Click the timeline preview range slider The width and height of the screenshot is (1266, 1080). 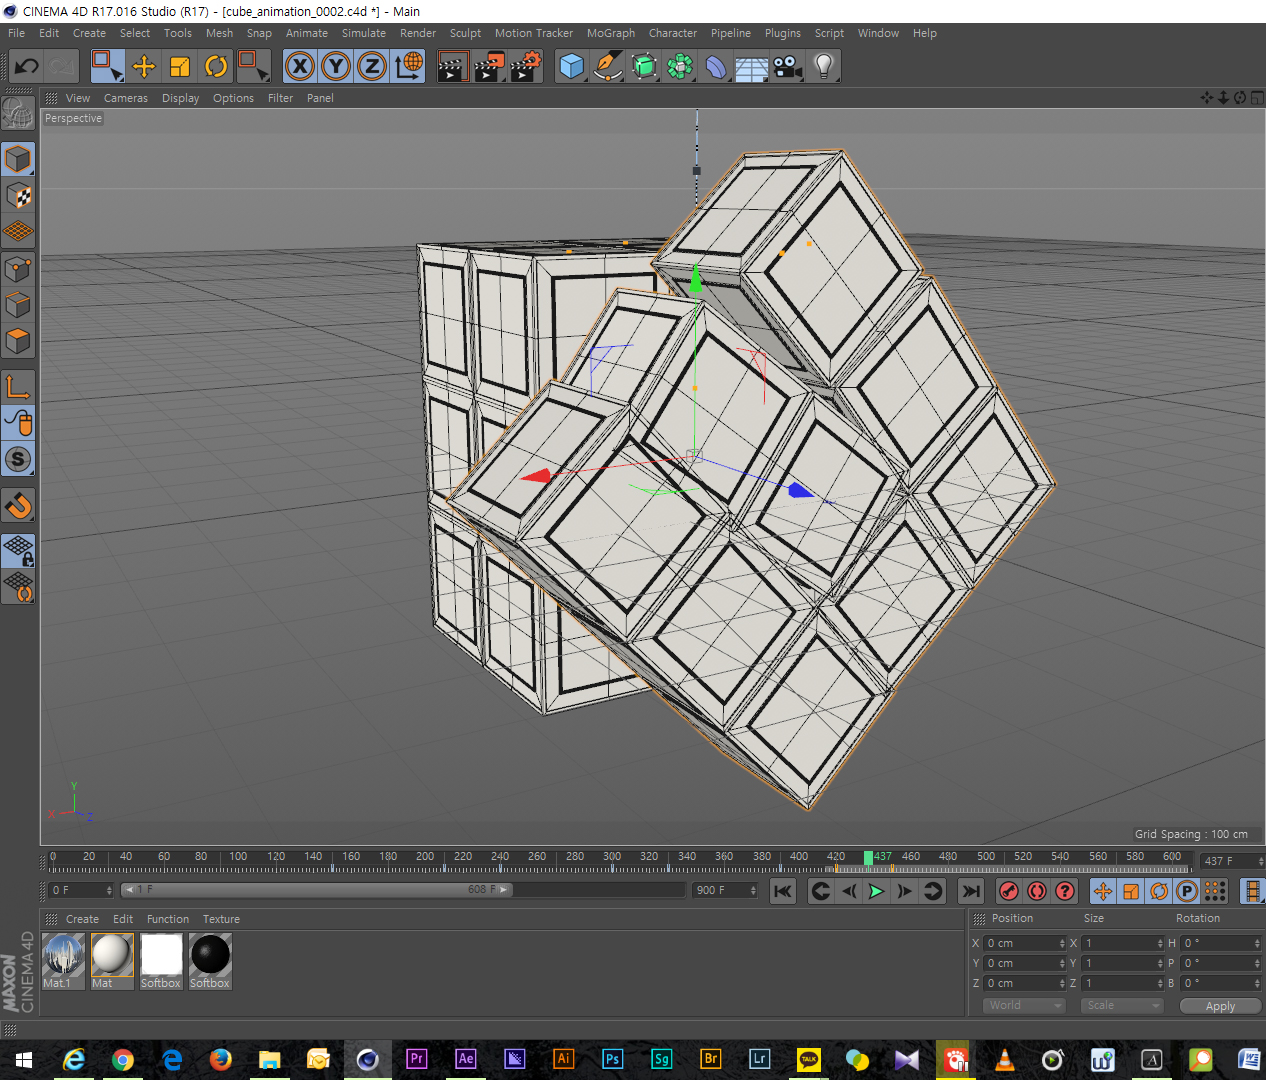317,889
